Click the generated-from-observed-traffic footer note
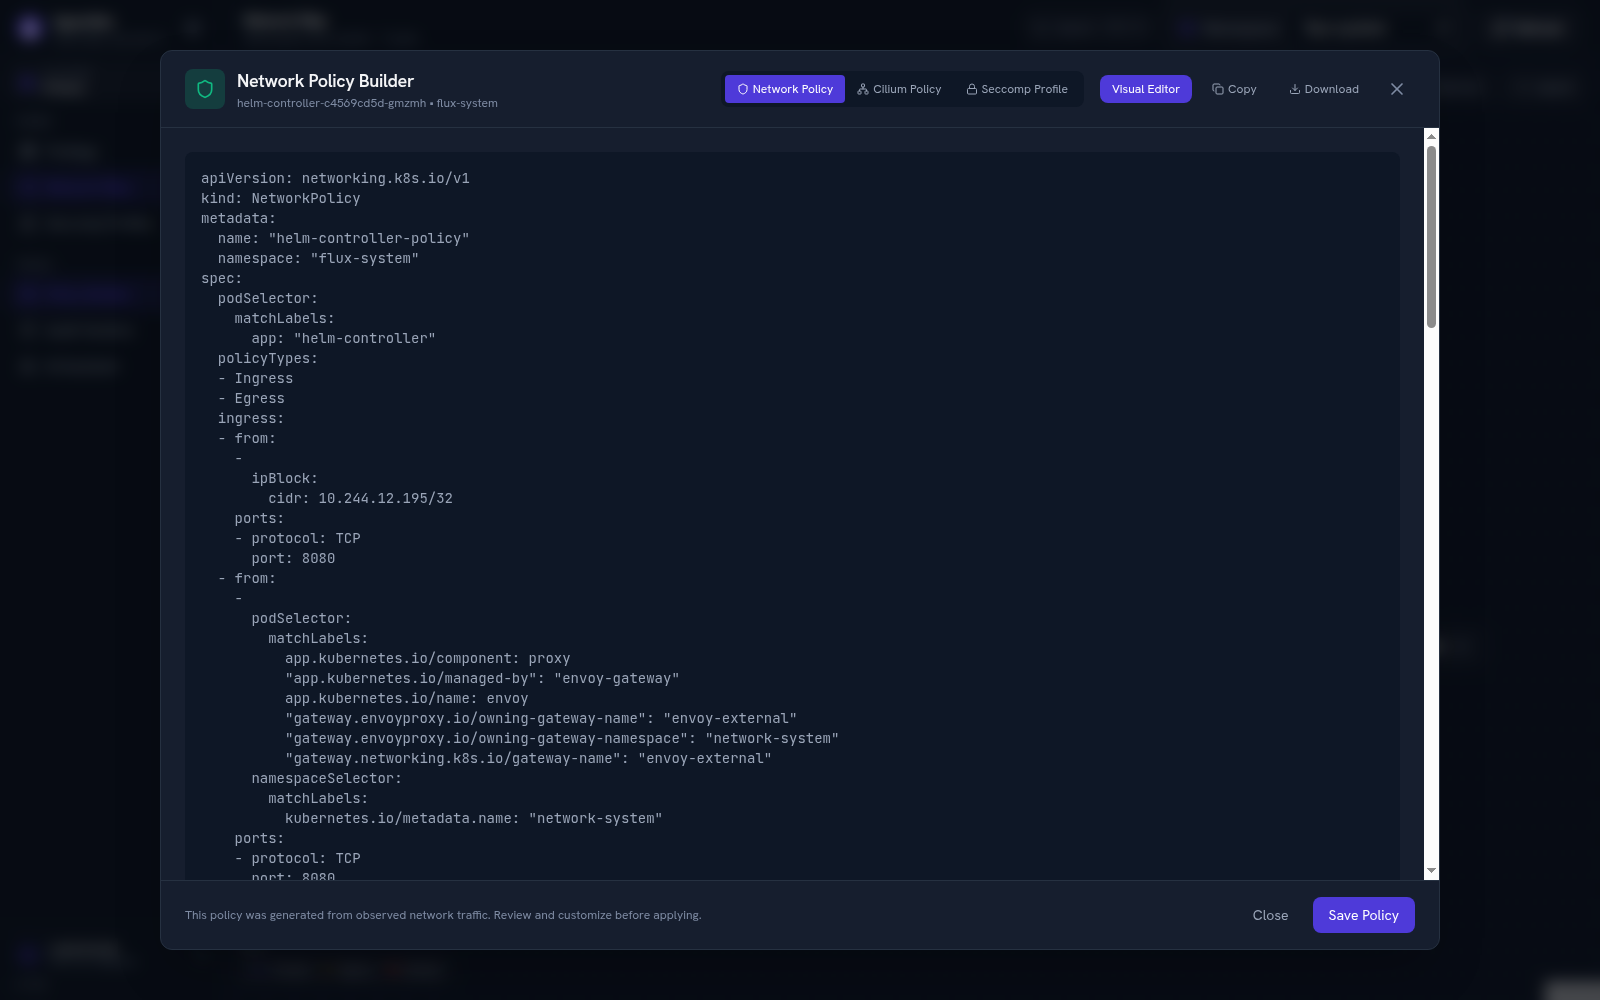Image resolution: width=1600 pixels, height=1000 pixels. 443,915
